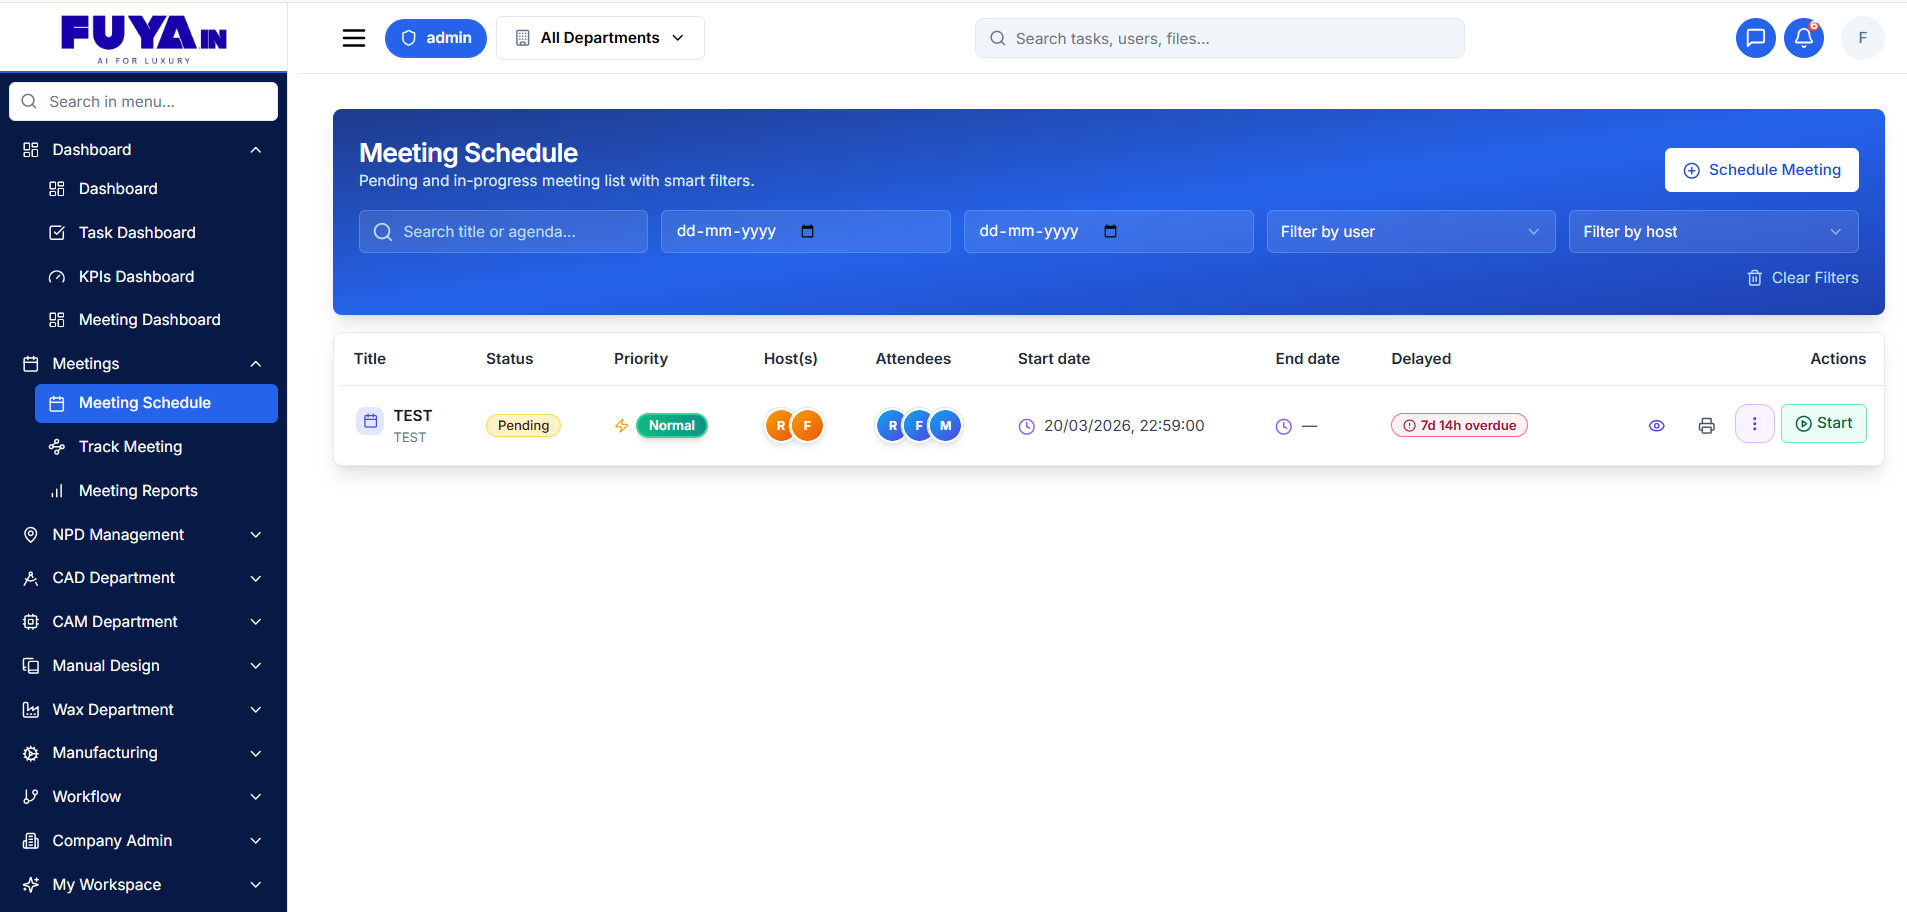Click the hamburger menu icon

coord(354,38)
